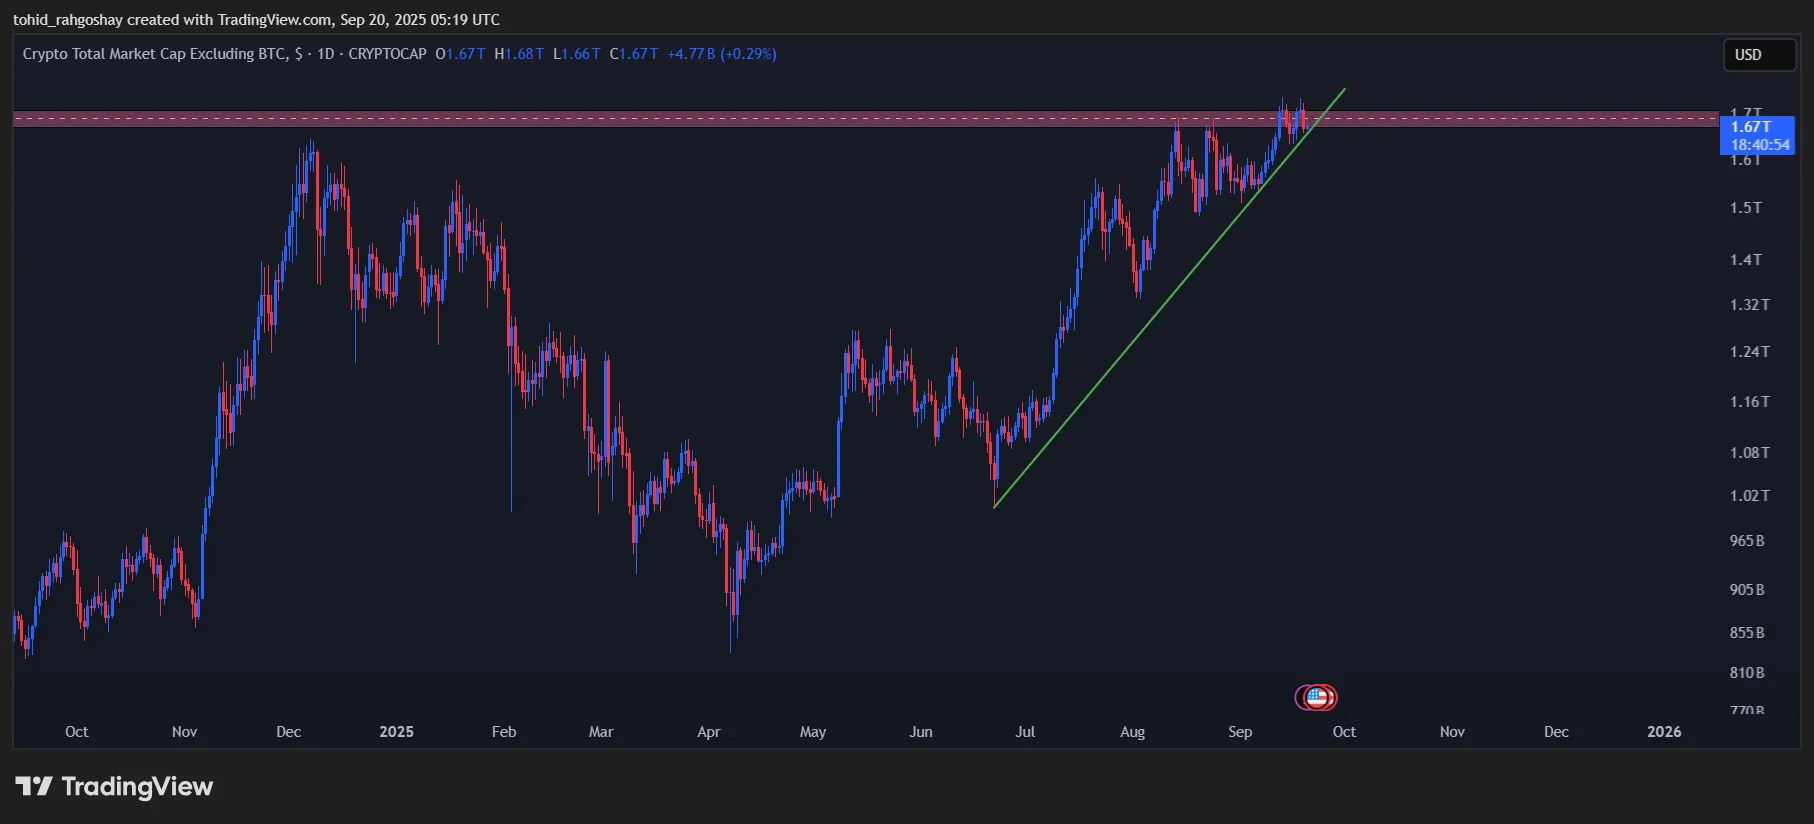Click the TradingView logo icon

tap(34, 787)
